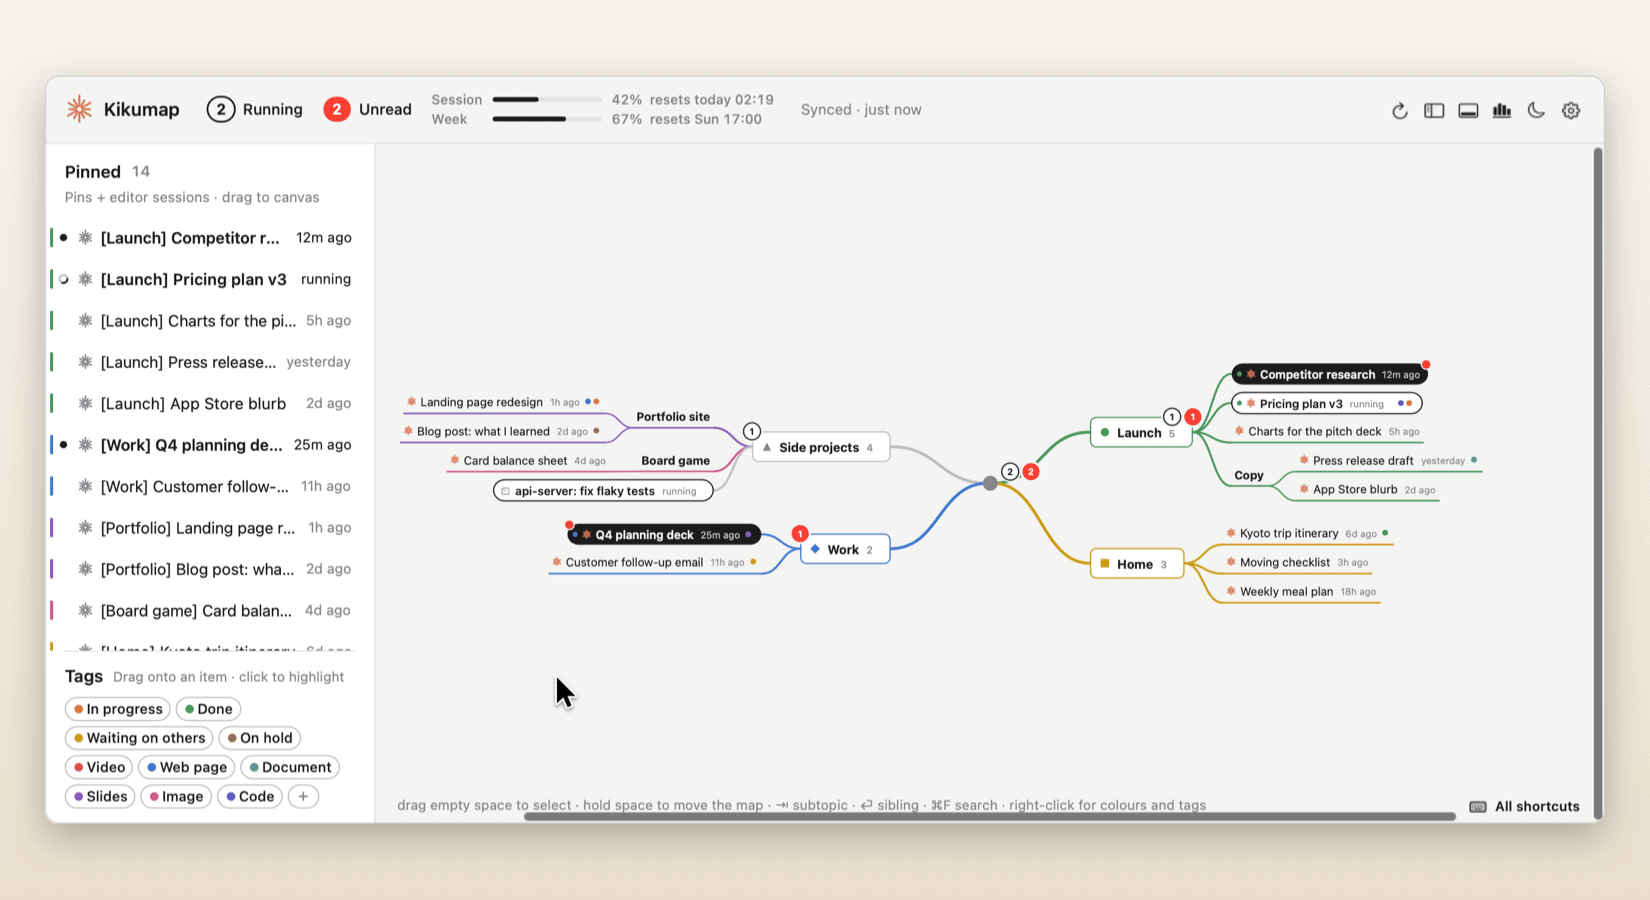Click the triangle icon on Side projects node

pos(767,447)
